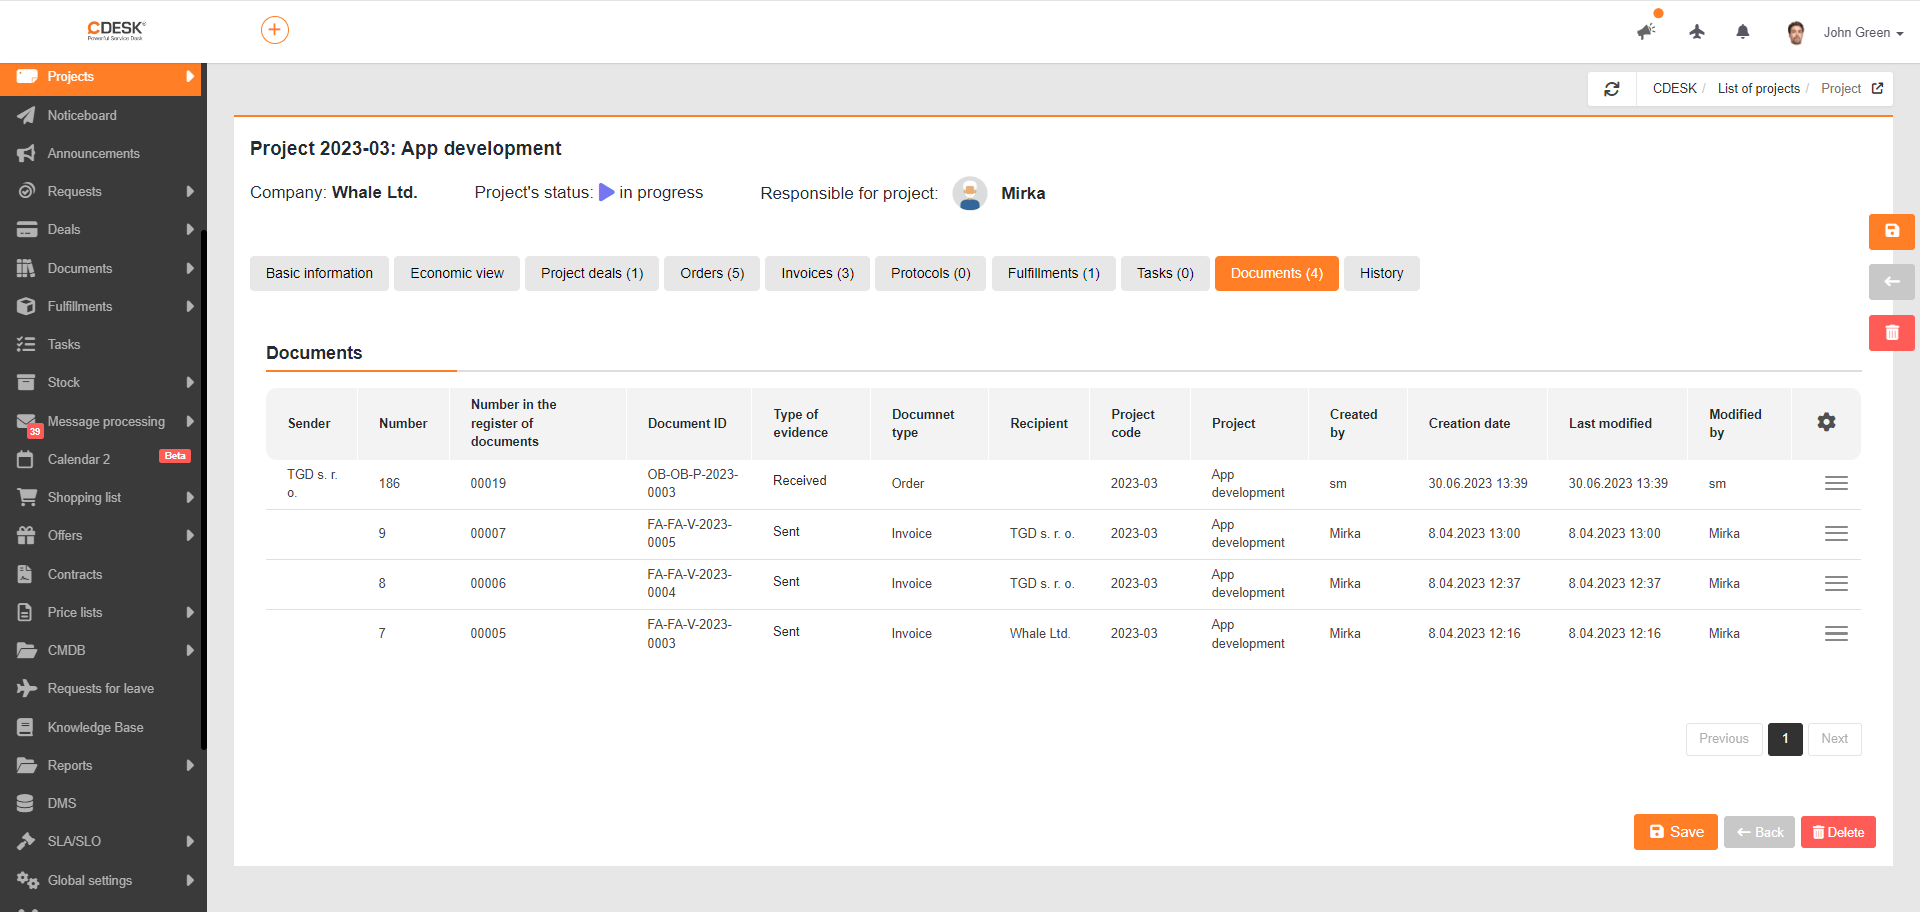Open Requests for leave in sidebar
This screenshot has height=912, width=1920.
click(100, 688)
